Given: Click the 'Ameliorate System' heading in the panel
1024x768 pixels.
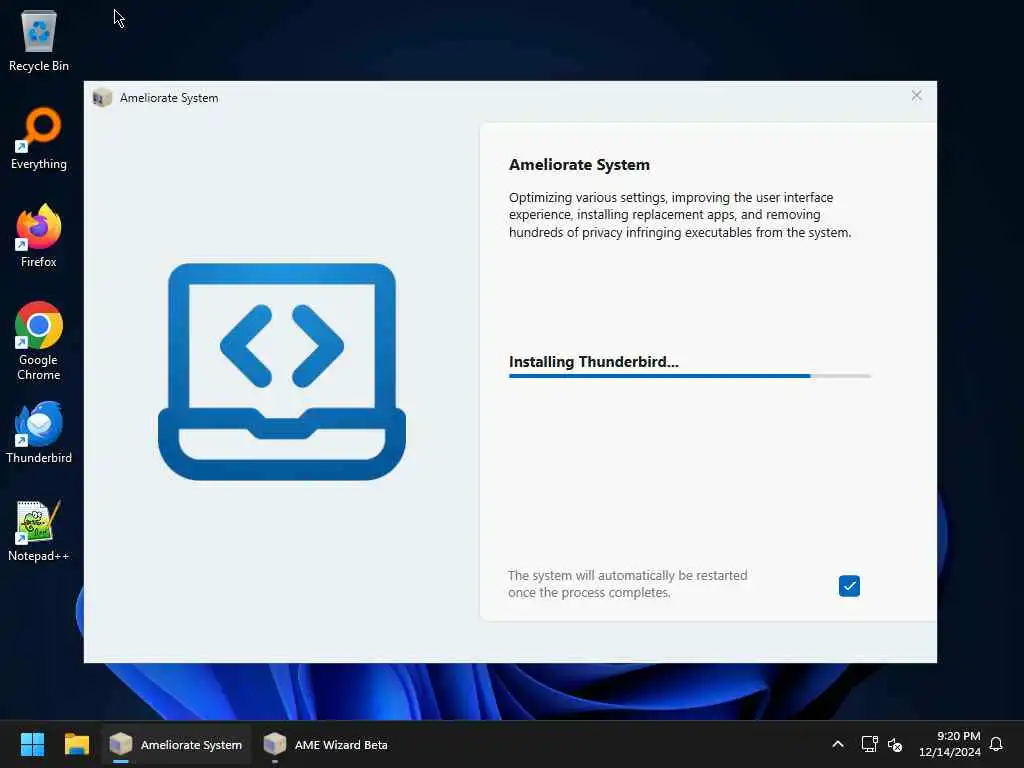Looking at the screenshot, I should point(579,165).
